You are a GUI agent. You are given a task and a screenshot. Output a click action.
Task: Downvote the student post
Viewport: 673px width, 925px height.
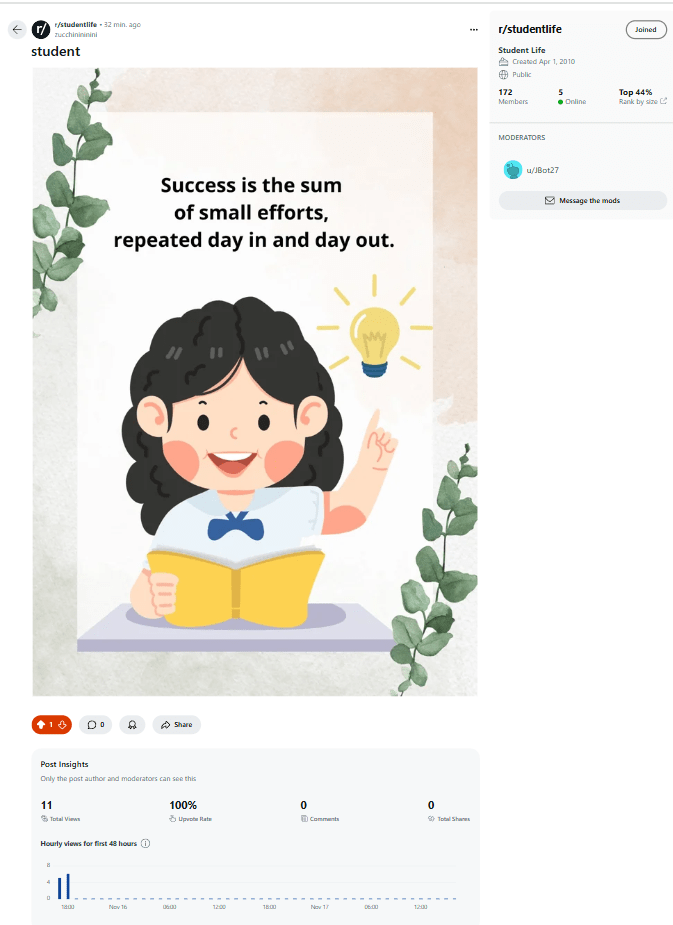pos(62,724)
